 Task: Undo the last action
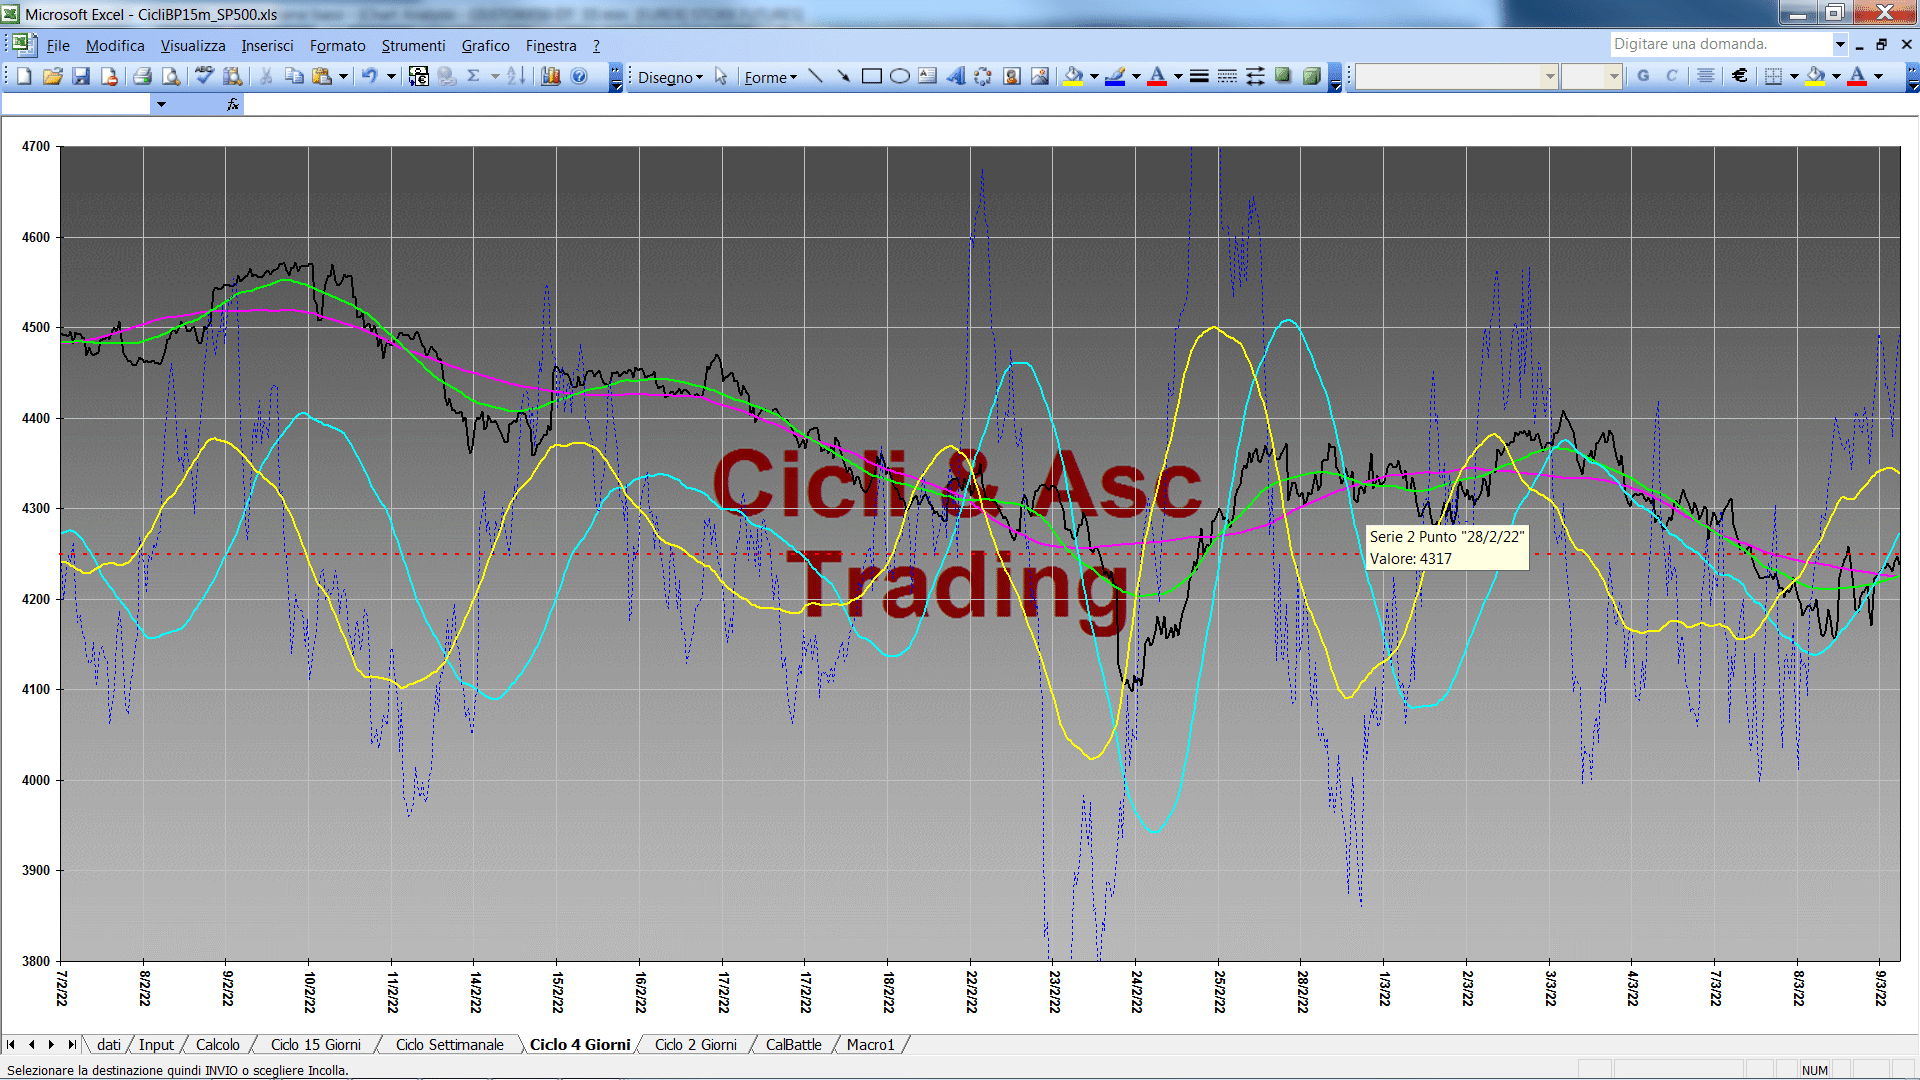coord(369,76)
